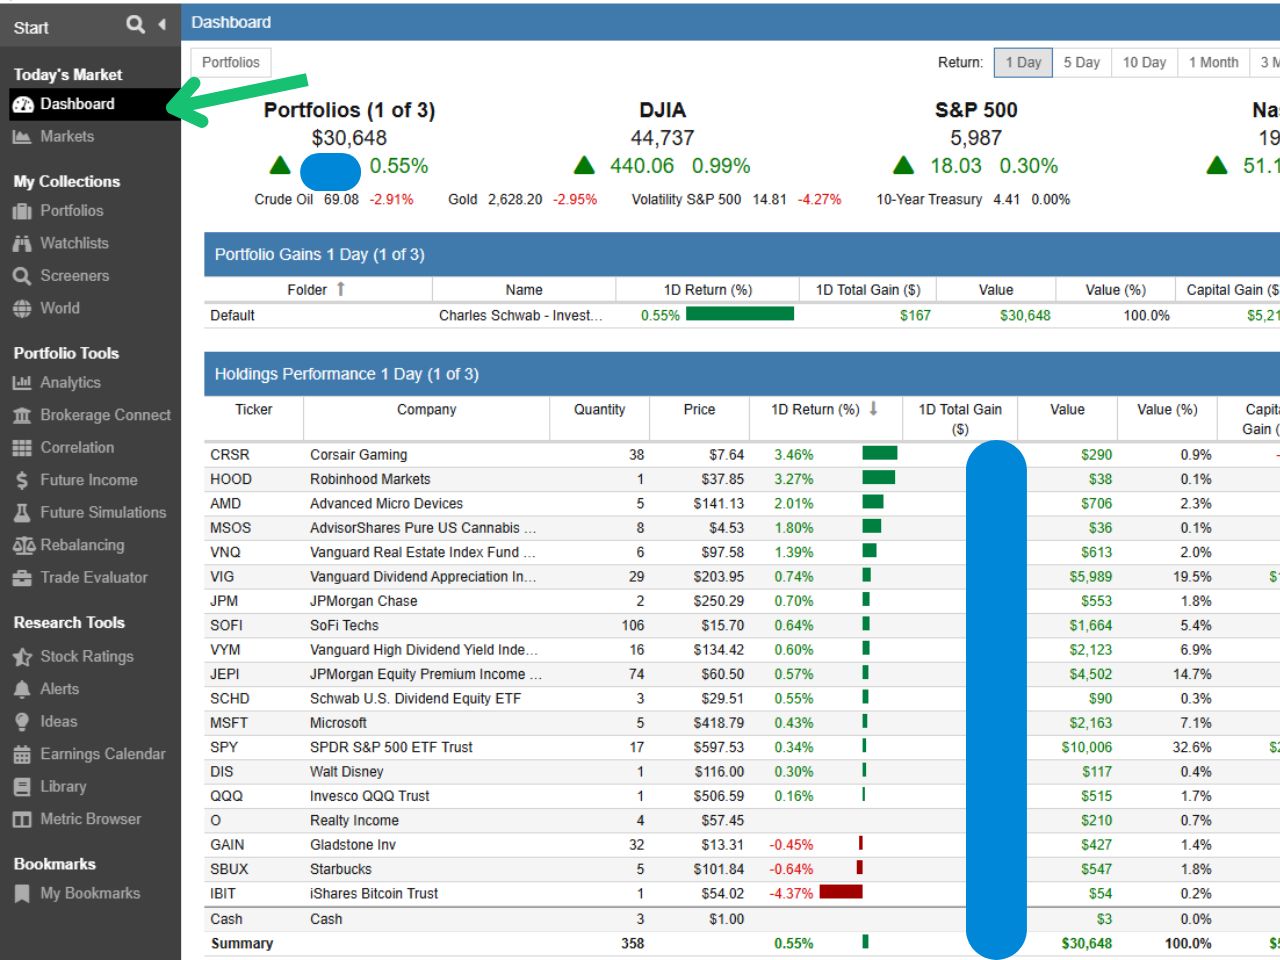
Task: Click the S&P 500 index heading
Action: (x=976, y=110)
